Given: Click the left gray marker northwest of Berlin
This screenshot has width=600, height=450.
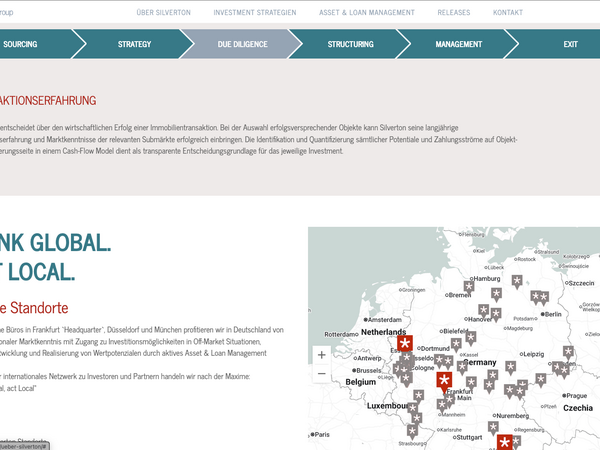Looking at the screenshot, I should coord(536,297).
